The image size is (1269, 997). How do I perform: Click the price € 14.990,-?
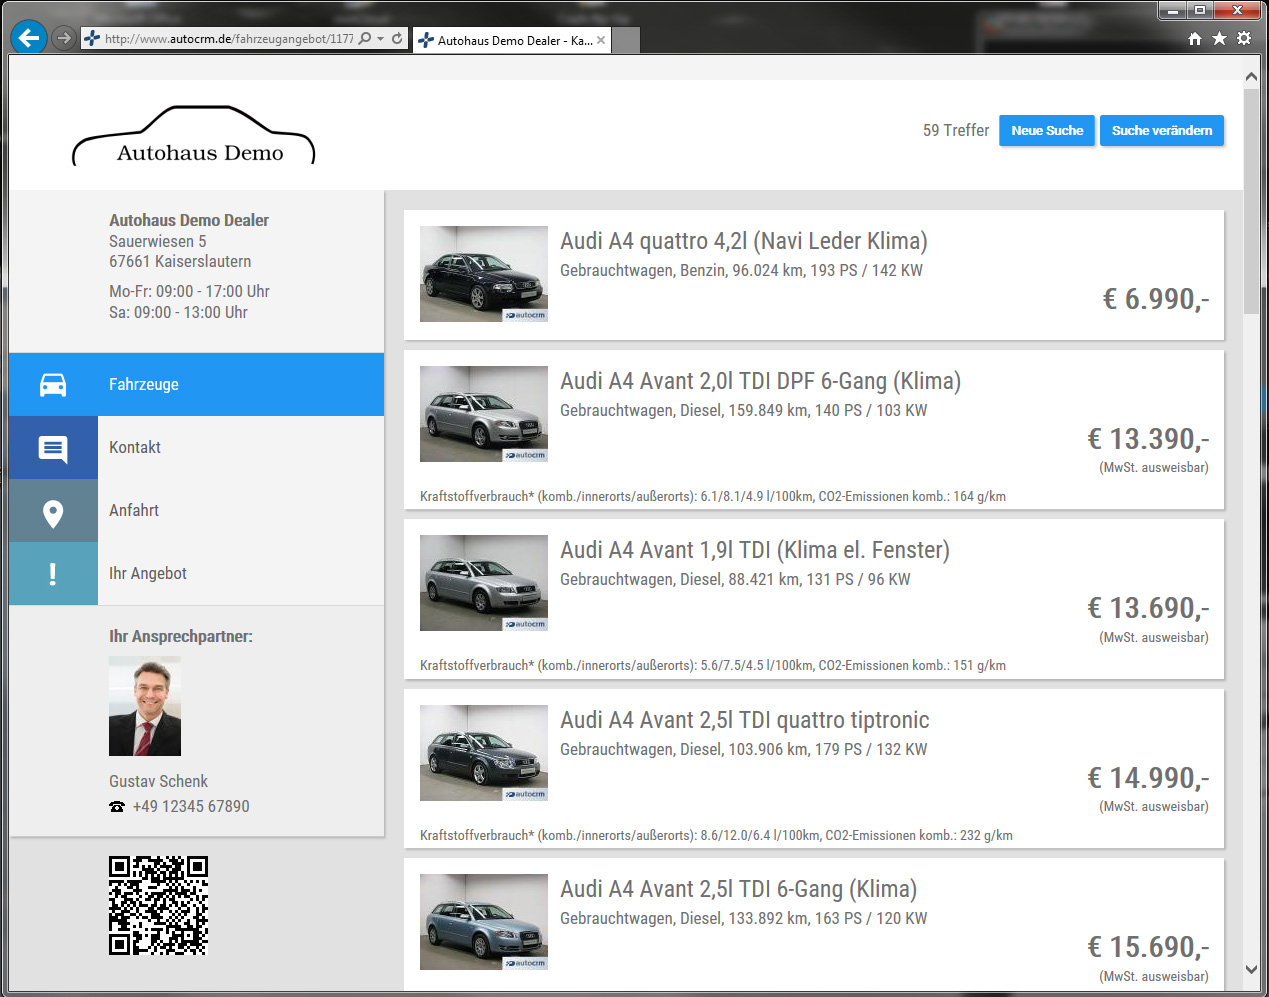[1148, 778]
